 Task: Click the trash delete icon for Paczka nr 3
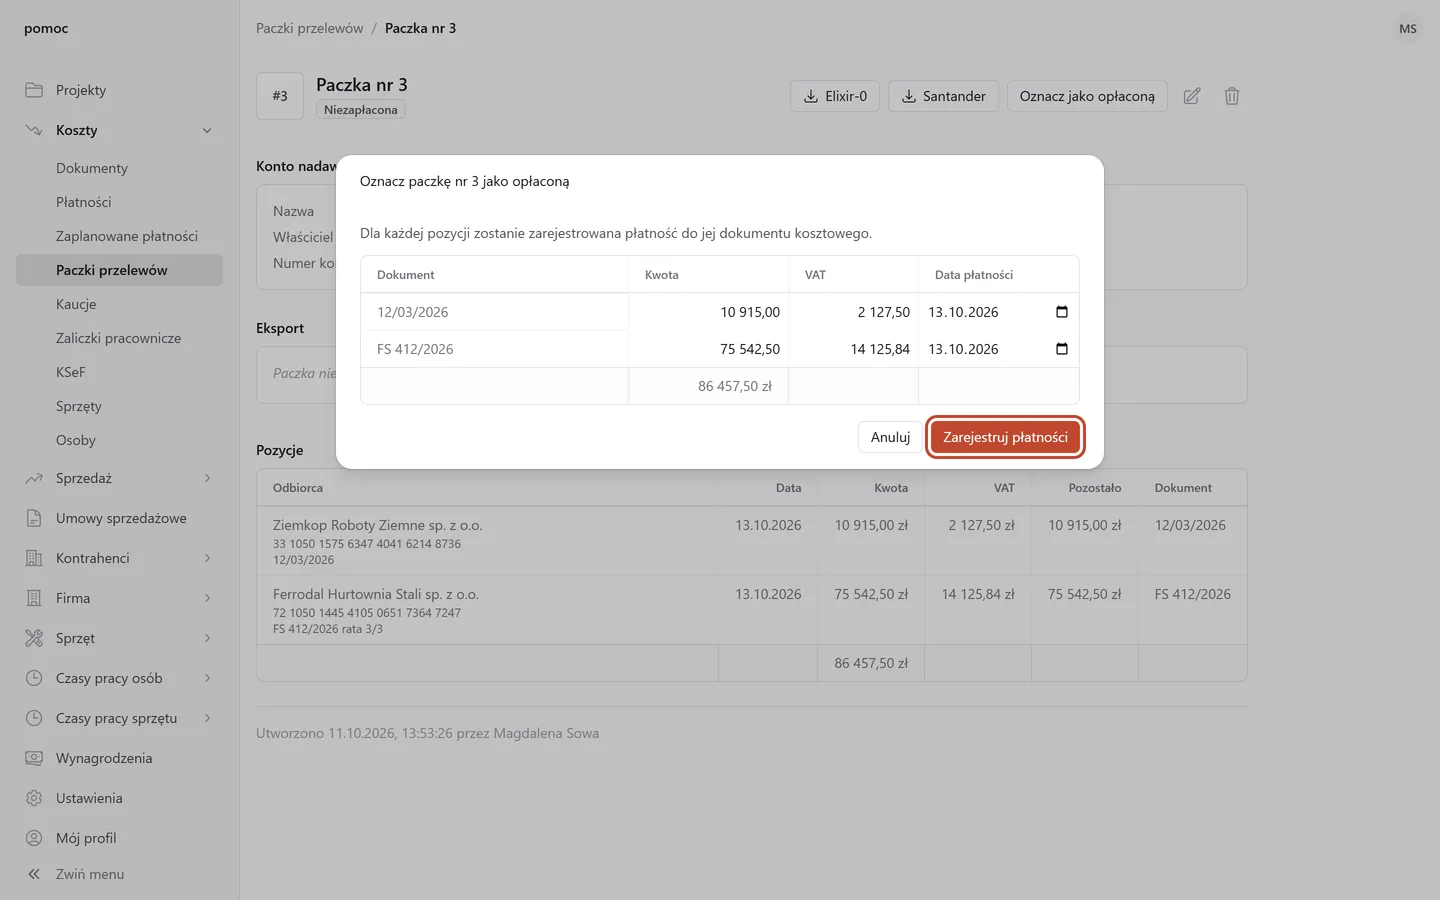pos(1232,96)
